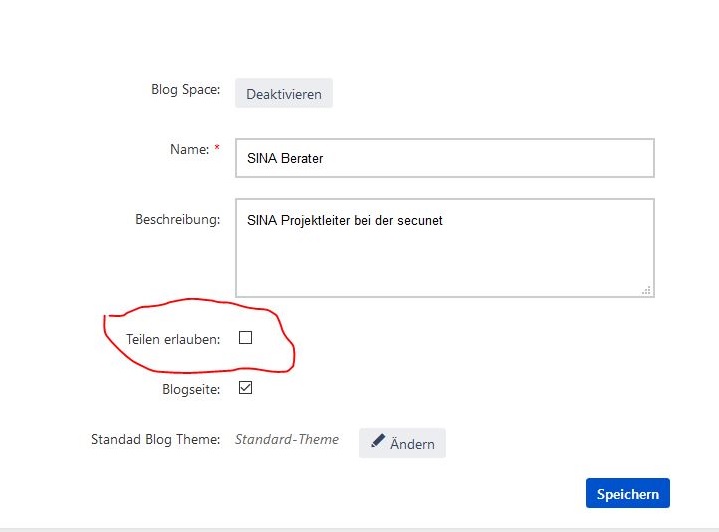Viewport: 719px width, 532px height.
Task: Save the settings with Speichern
Action: tap(628, 493)
